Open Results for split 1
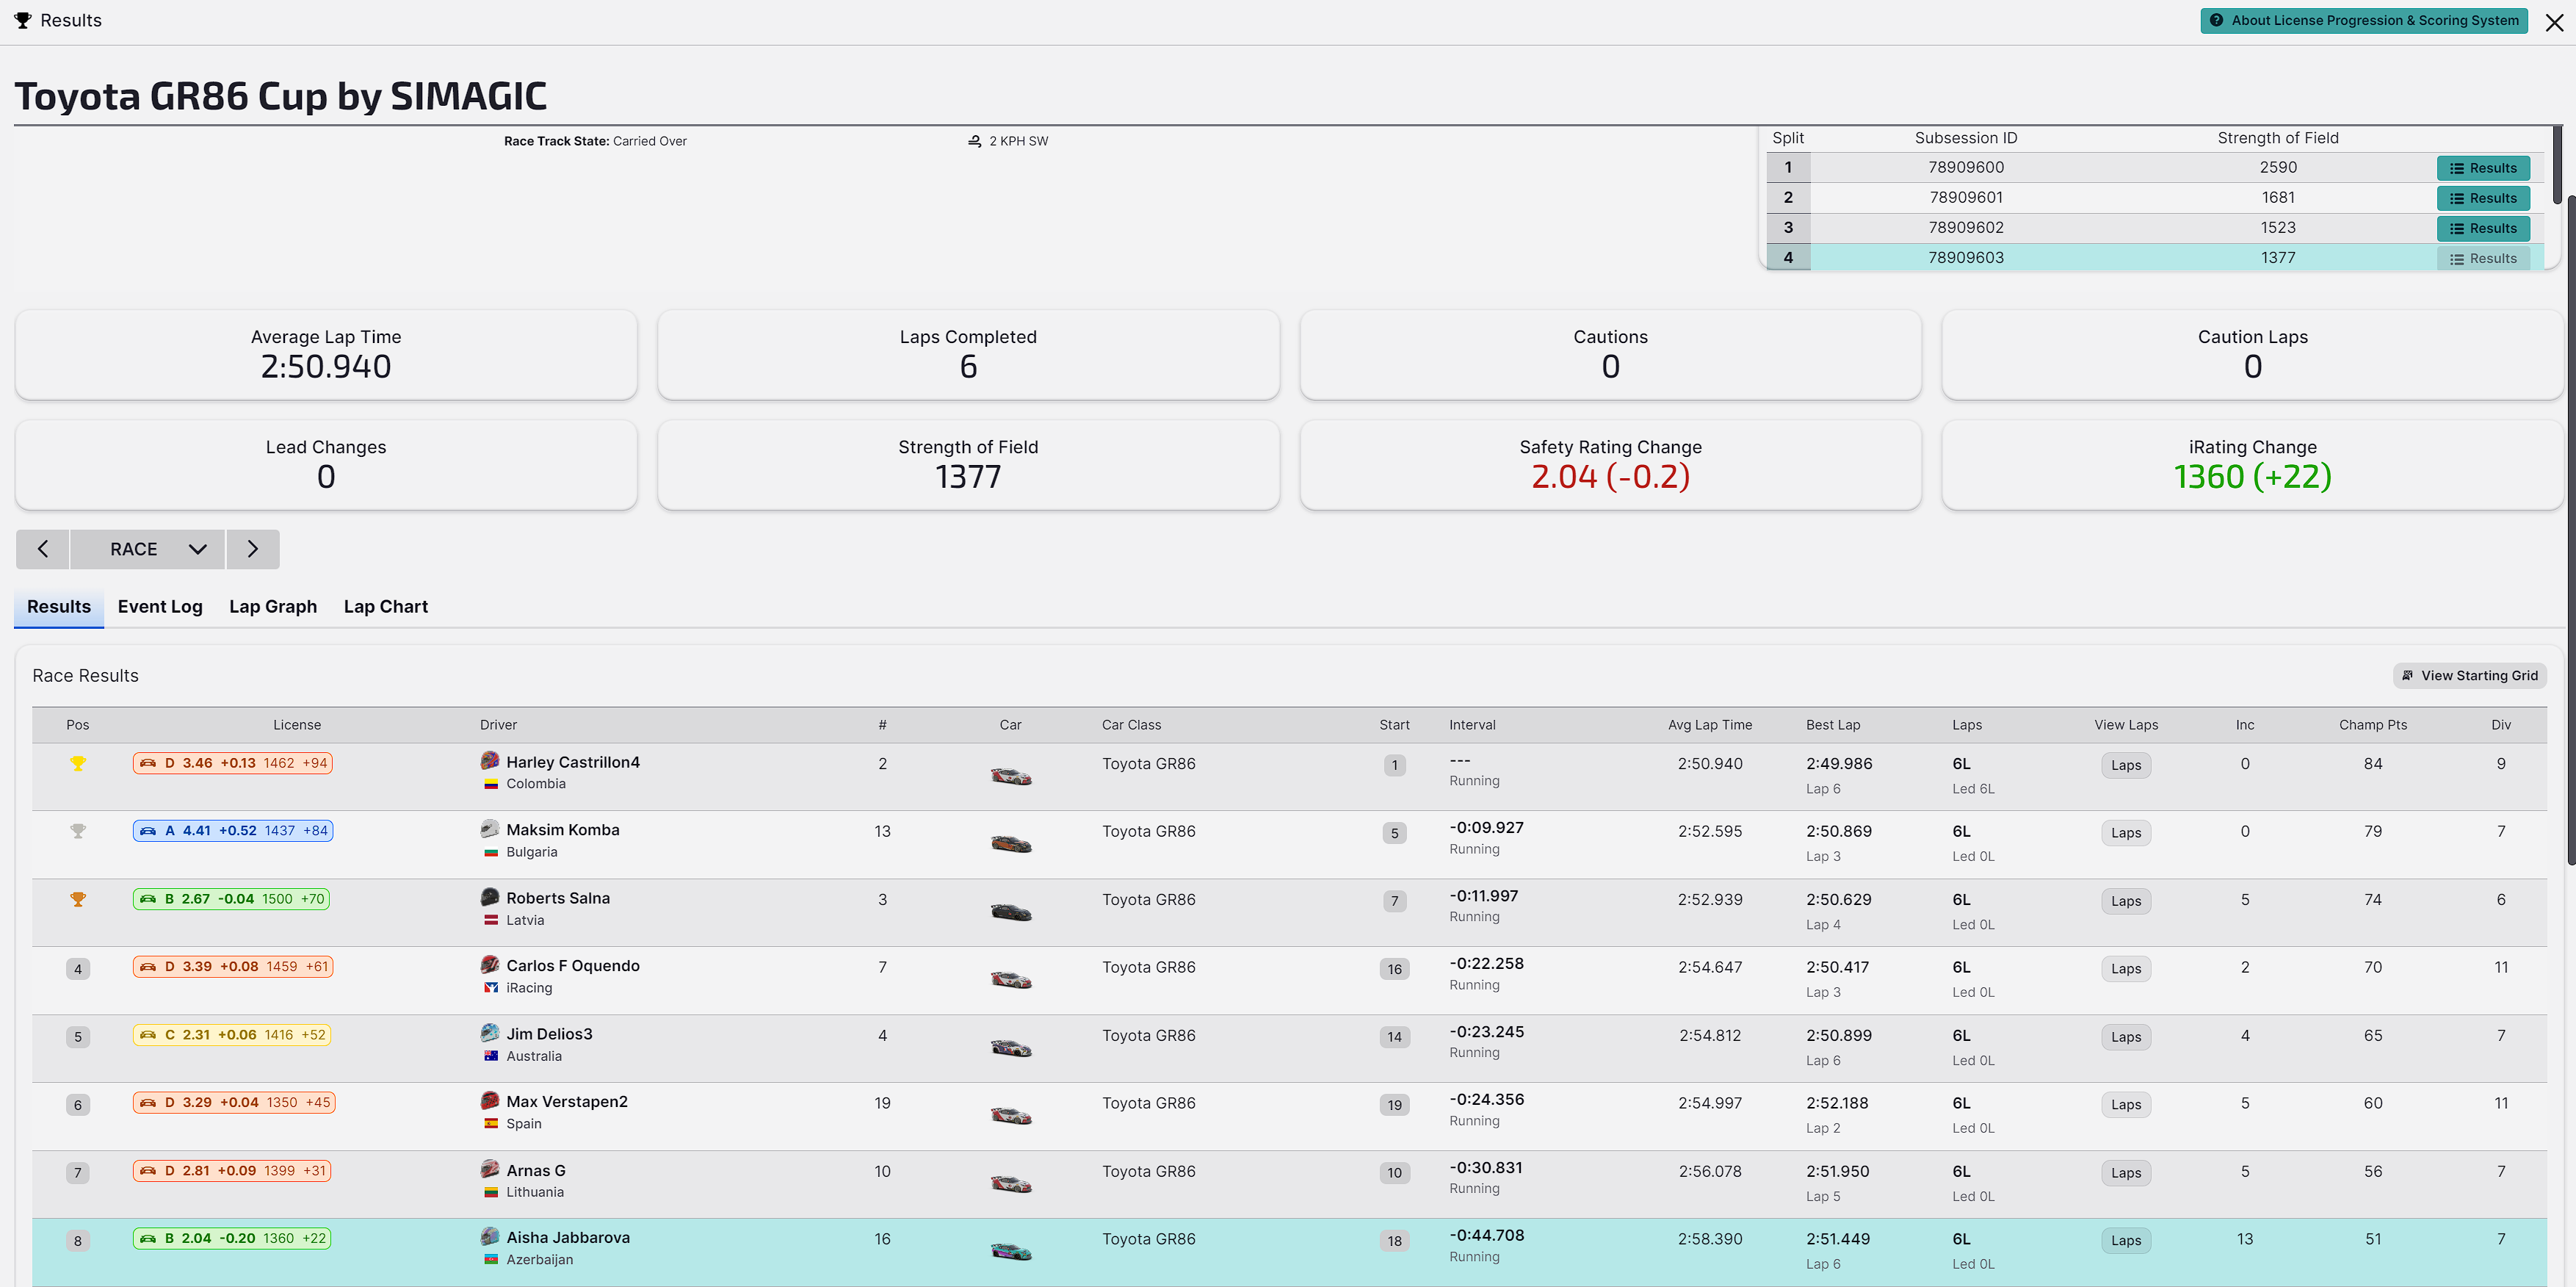This screenshot has width=2576, height=1287. [2483, 168]
